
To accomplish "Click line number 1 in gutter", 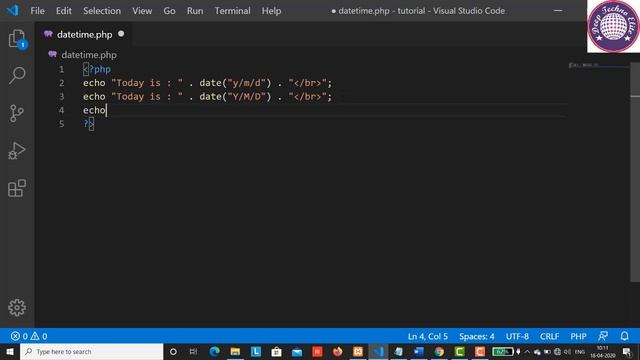I will (x=62, y=69).
